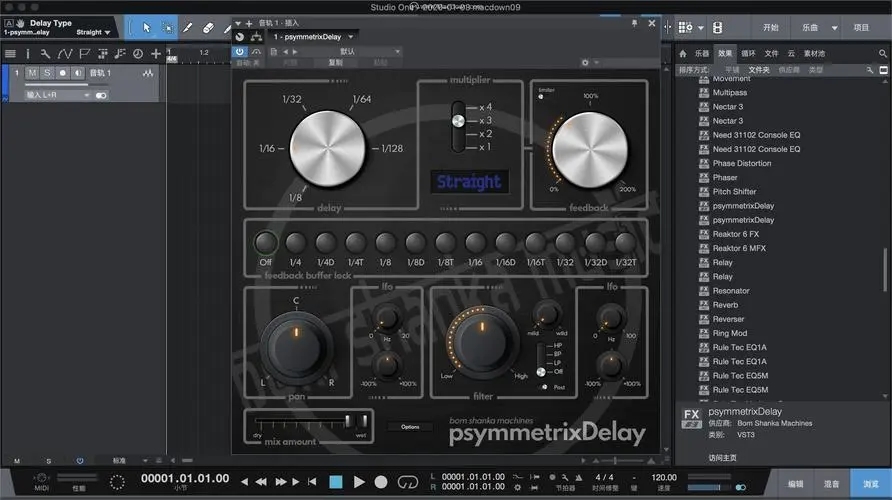Enable the 1/4 feedback buffer lock button
The height and width of the screenshot is (500, 892).
tap(296, 242)
